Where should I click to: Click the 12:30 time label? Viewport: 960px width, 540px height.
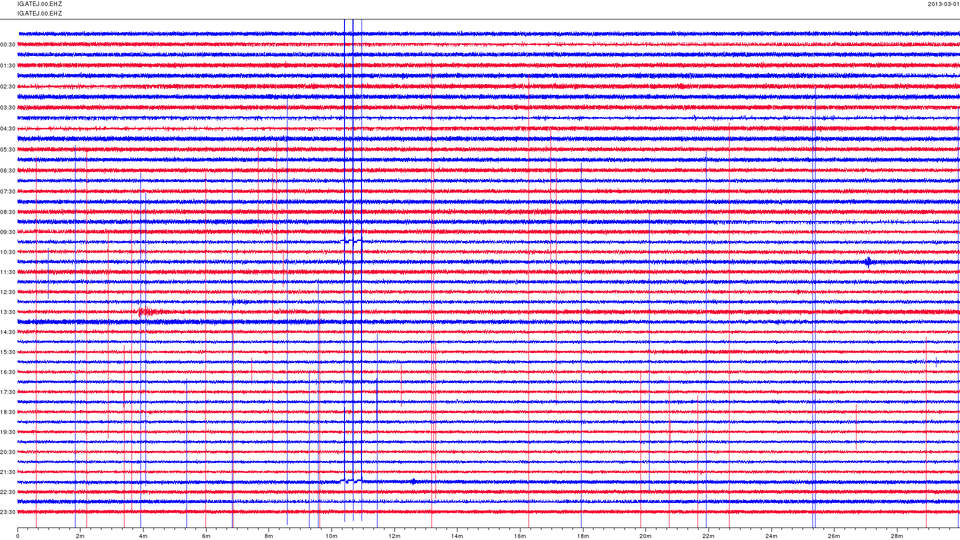click(x=8, y=292)
